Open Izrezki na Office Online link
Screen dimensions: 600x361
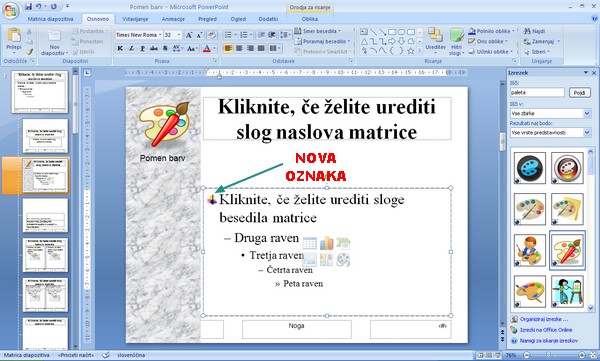(x=546, y=330)
